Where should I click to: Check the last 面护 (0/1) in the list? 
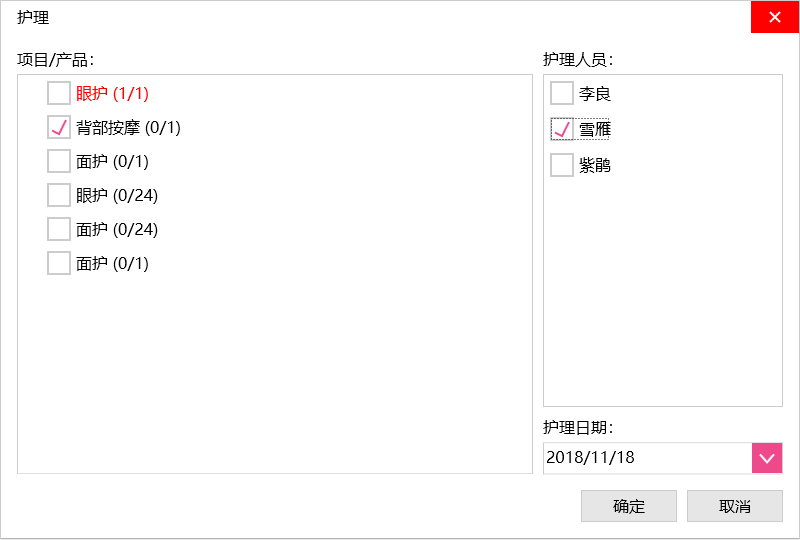point(59,264)
